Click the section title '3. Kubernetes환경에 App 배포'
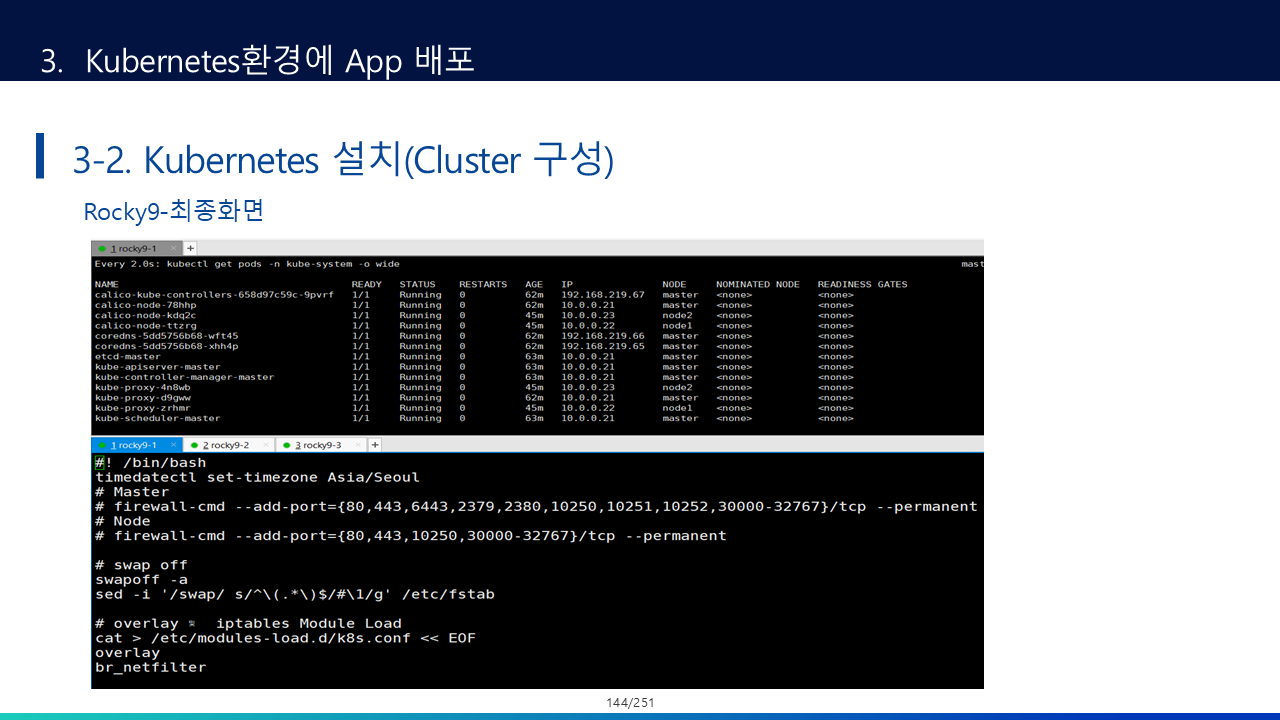This screenshot has width=1280, height=720. [x=257, y=60]
